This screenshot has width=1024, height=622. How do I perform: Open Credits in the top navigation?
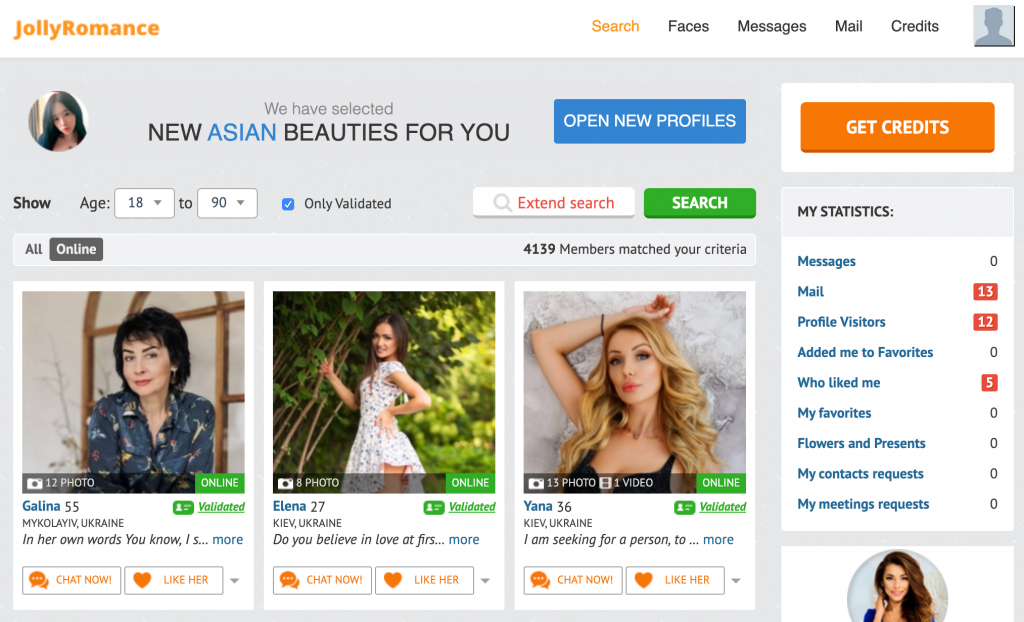pyautogui.click(x=914, y=26)
